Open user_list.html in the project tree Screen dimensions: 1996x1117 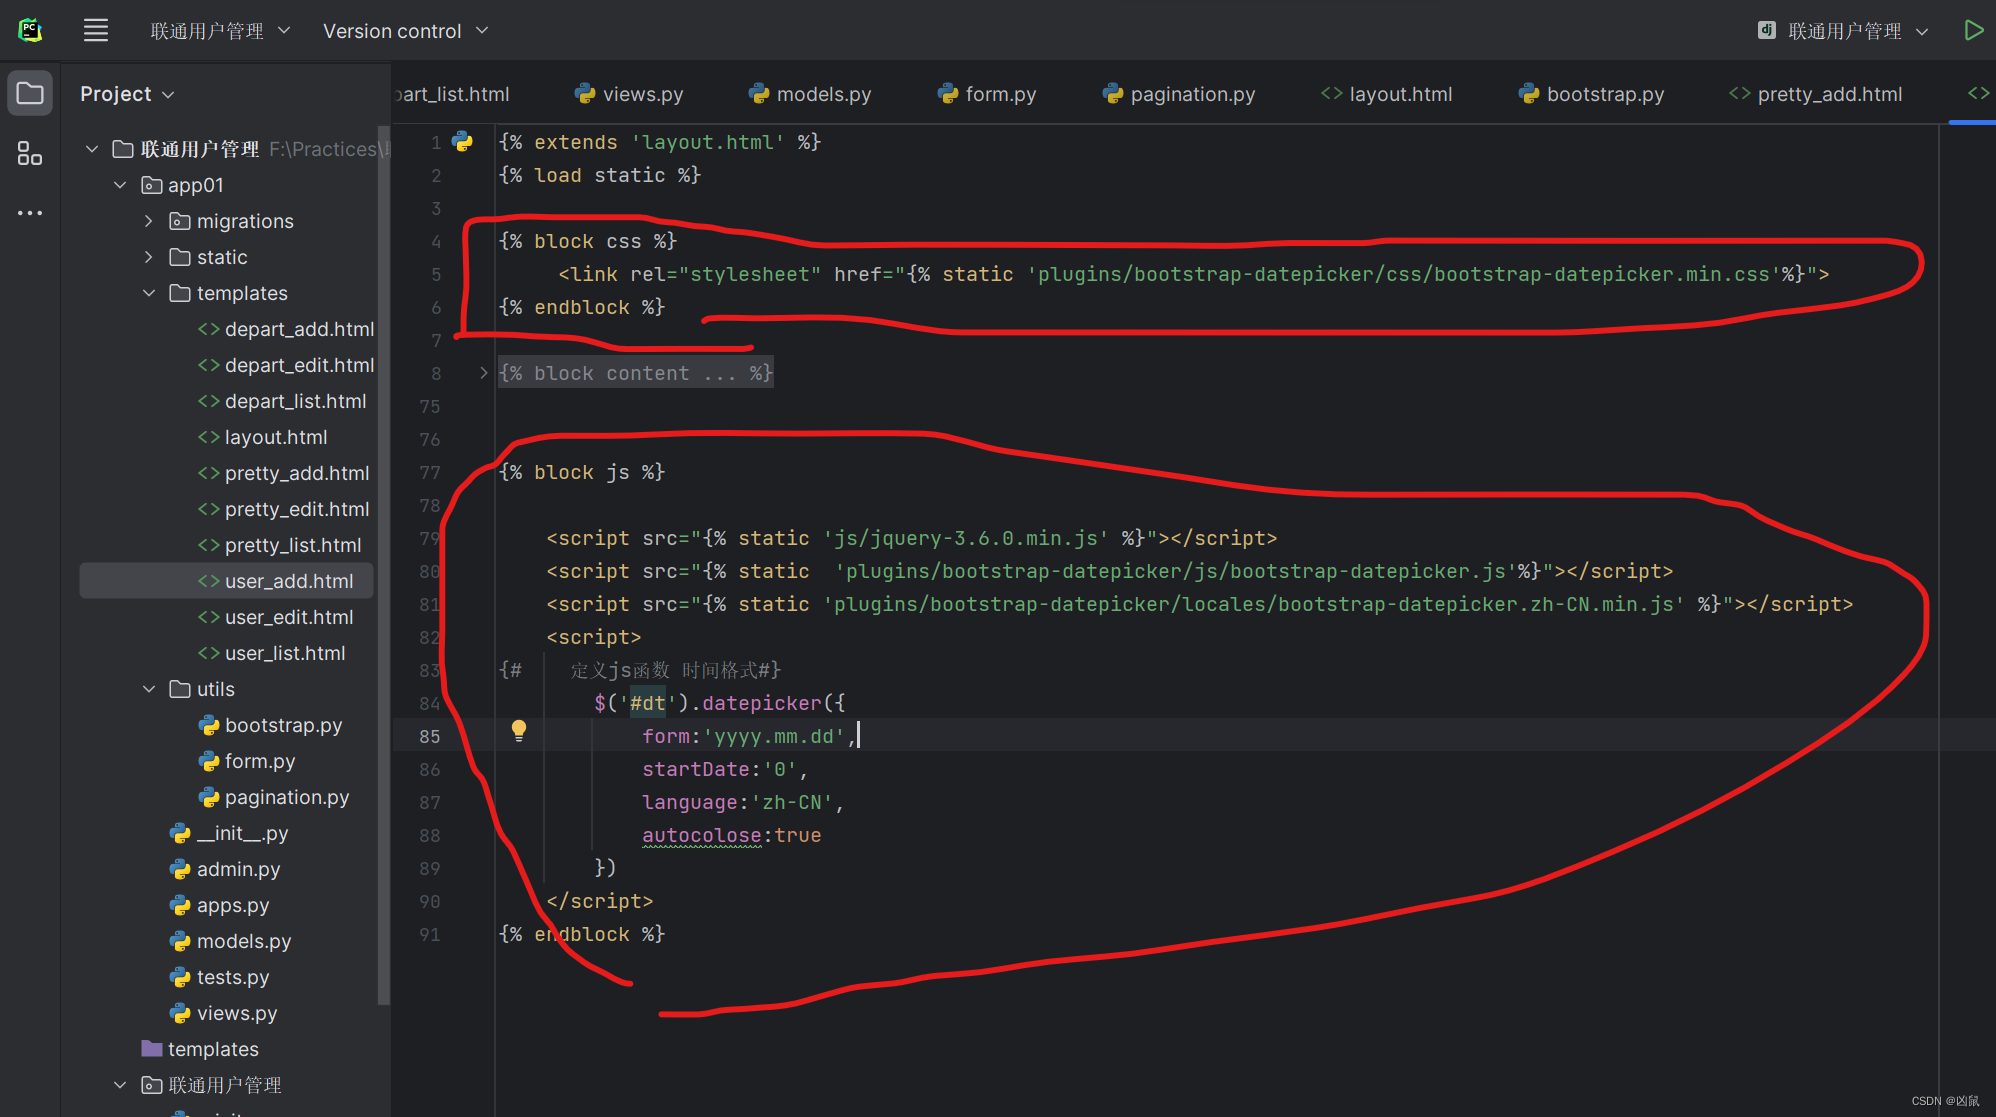pyautogui.click(x=284, y=653)
